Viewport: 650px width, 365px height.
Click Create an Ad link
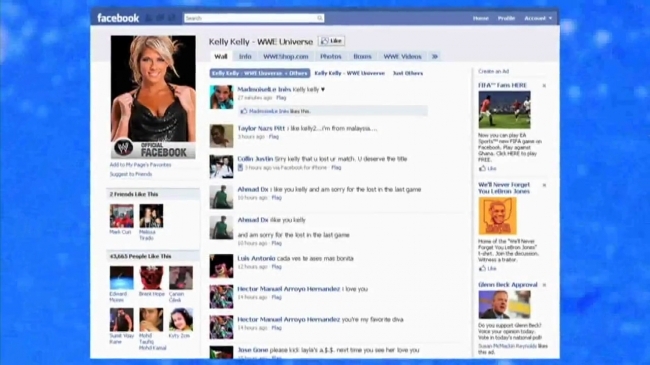pyautogui.click(x=493, y=71)
